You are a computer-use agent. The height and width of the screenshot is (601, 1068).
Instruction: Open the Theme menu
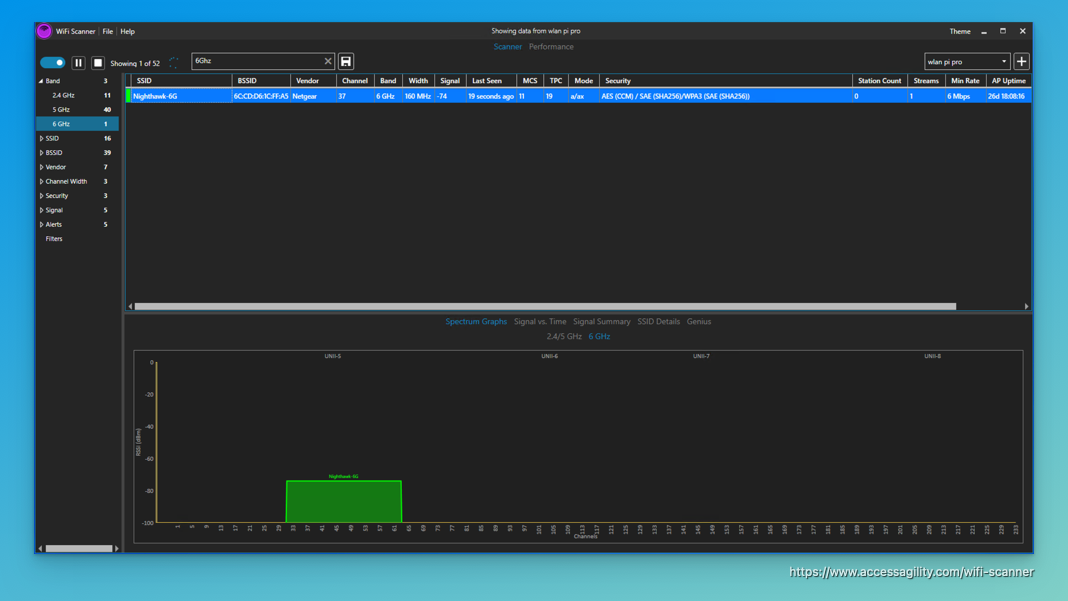[x=960, y=31]
